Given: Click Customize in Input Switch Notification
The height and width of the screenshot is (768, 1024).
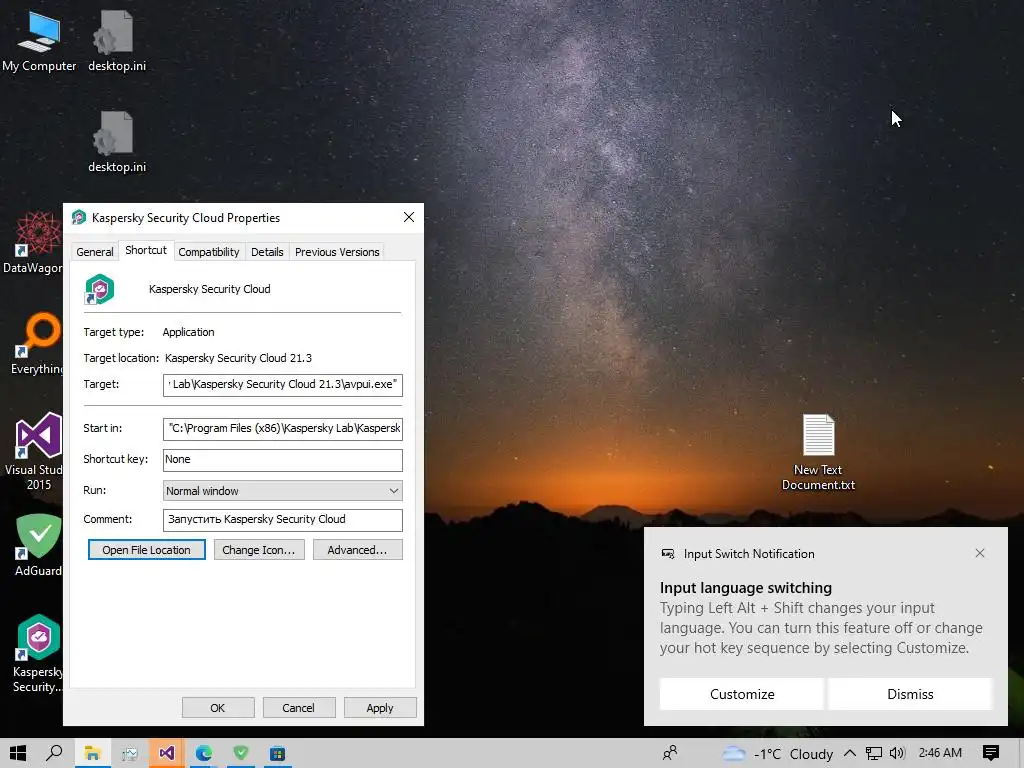Looking at the screenshot, I should click(742, 694).
